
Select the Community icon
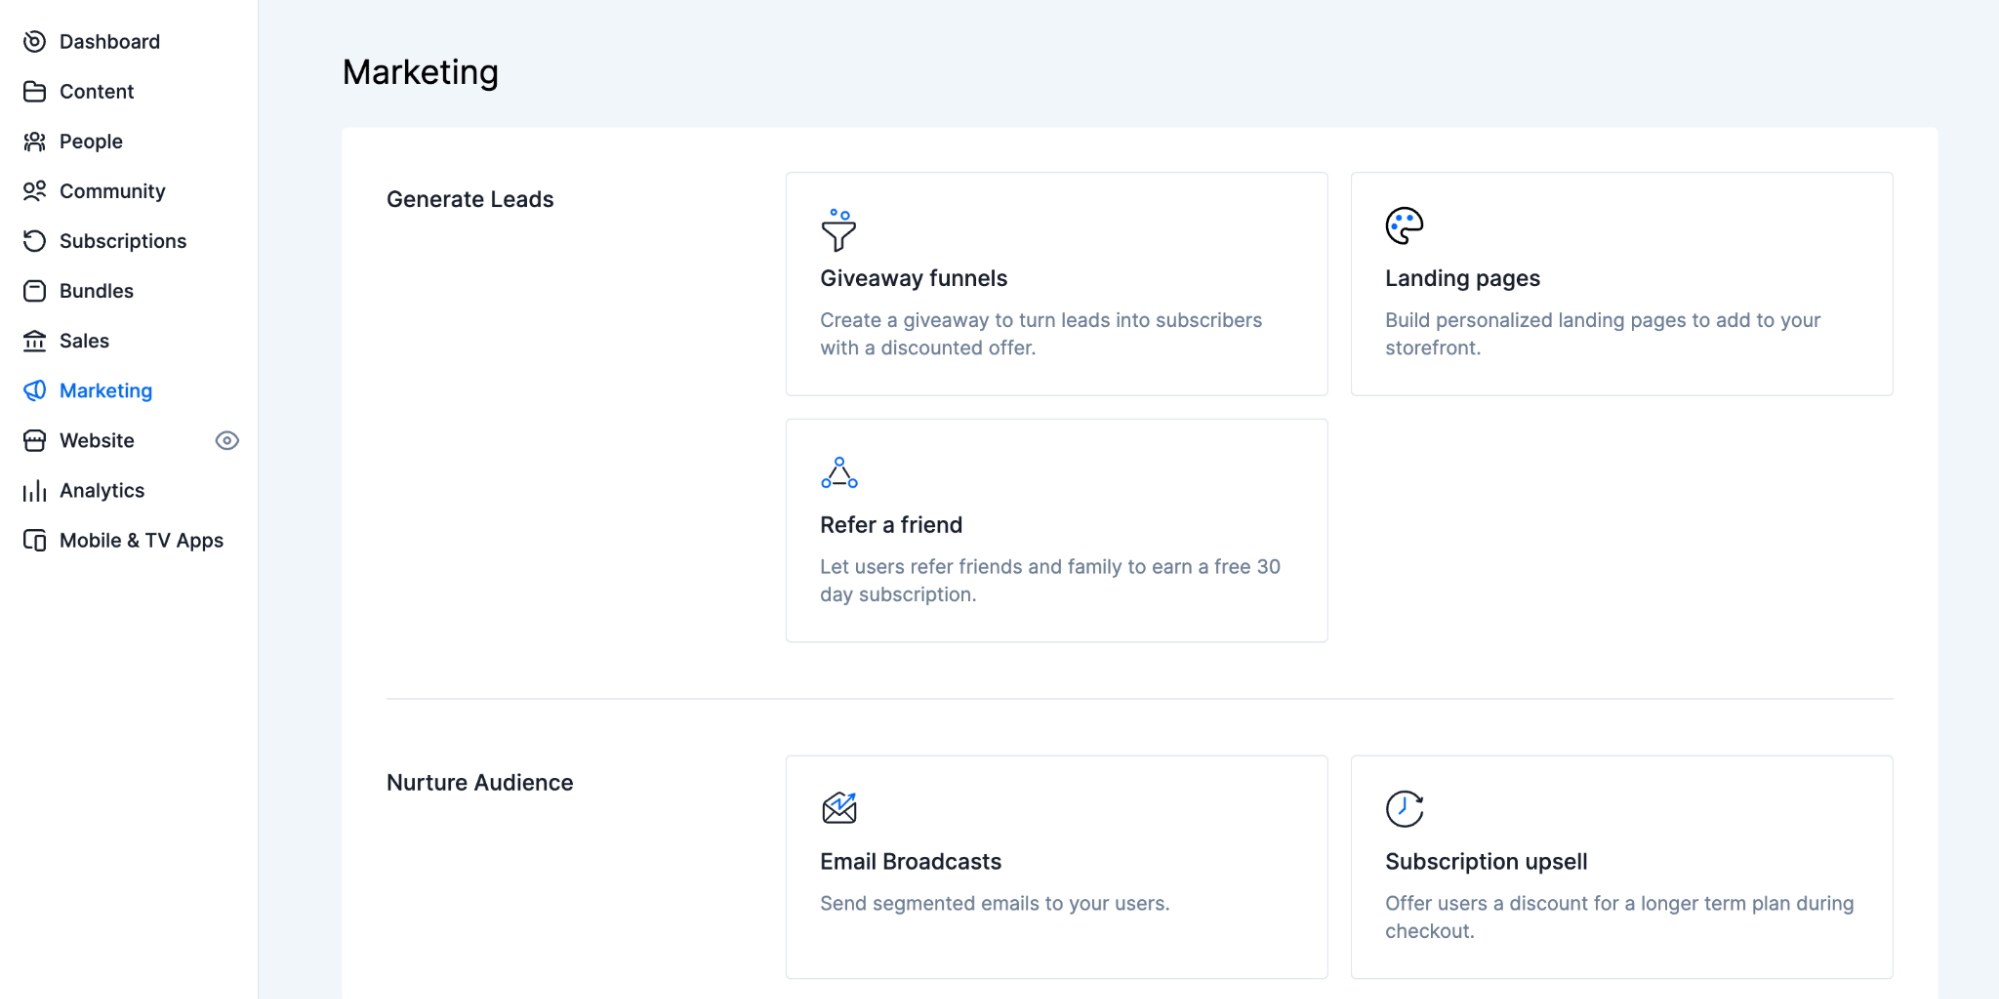click(x=34, y=191)
